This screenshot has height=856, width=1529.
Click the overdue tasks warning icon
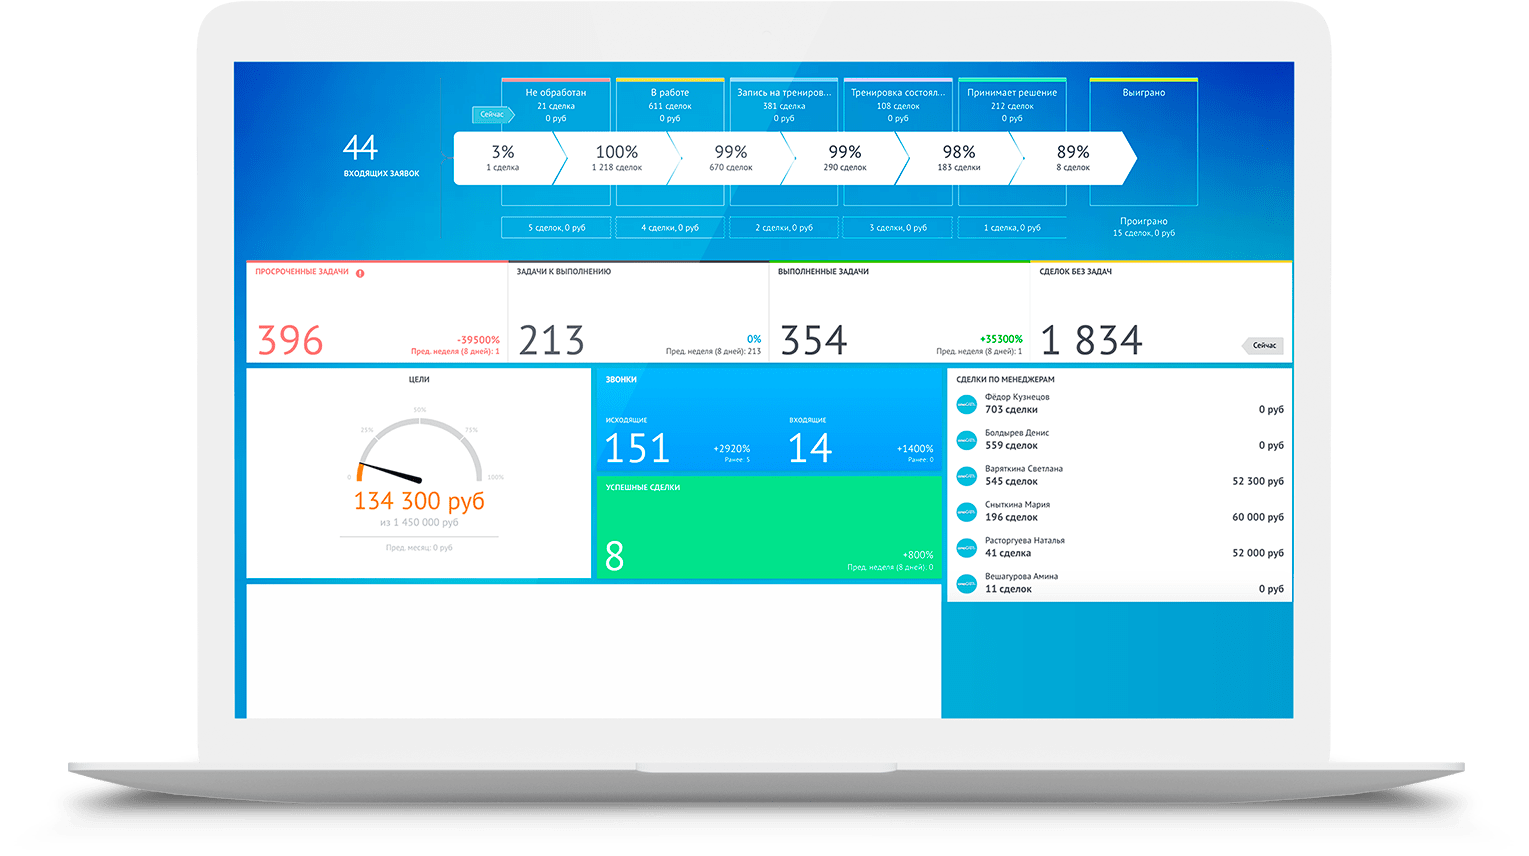tap(360, 273)
